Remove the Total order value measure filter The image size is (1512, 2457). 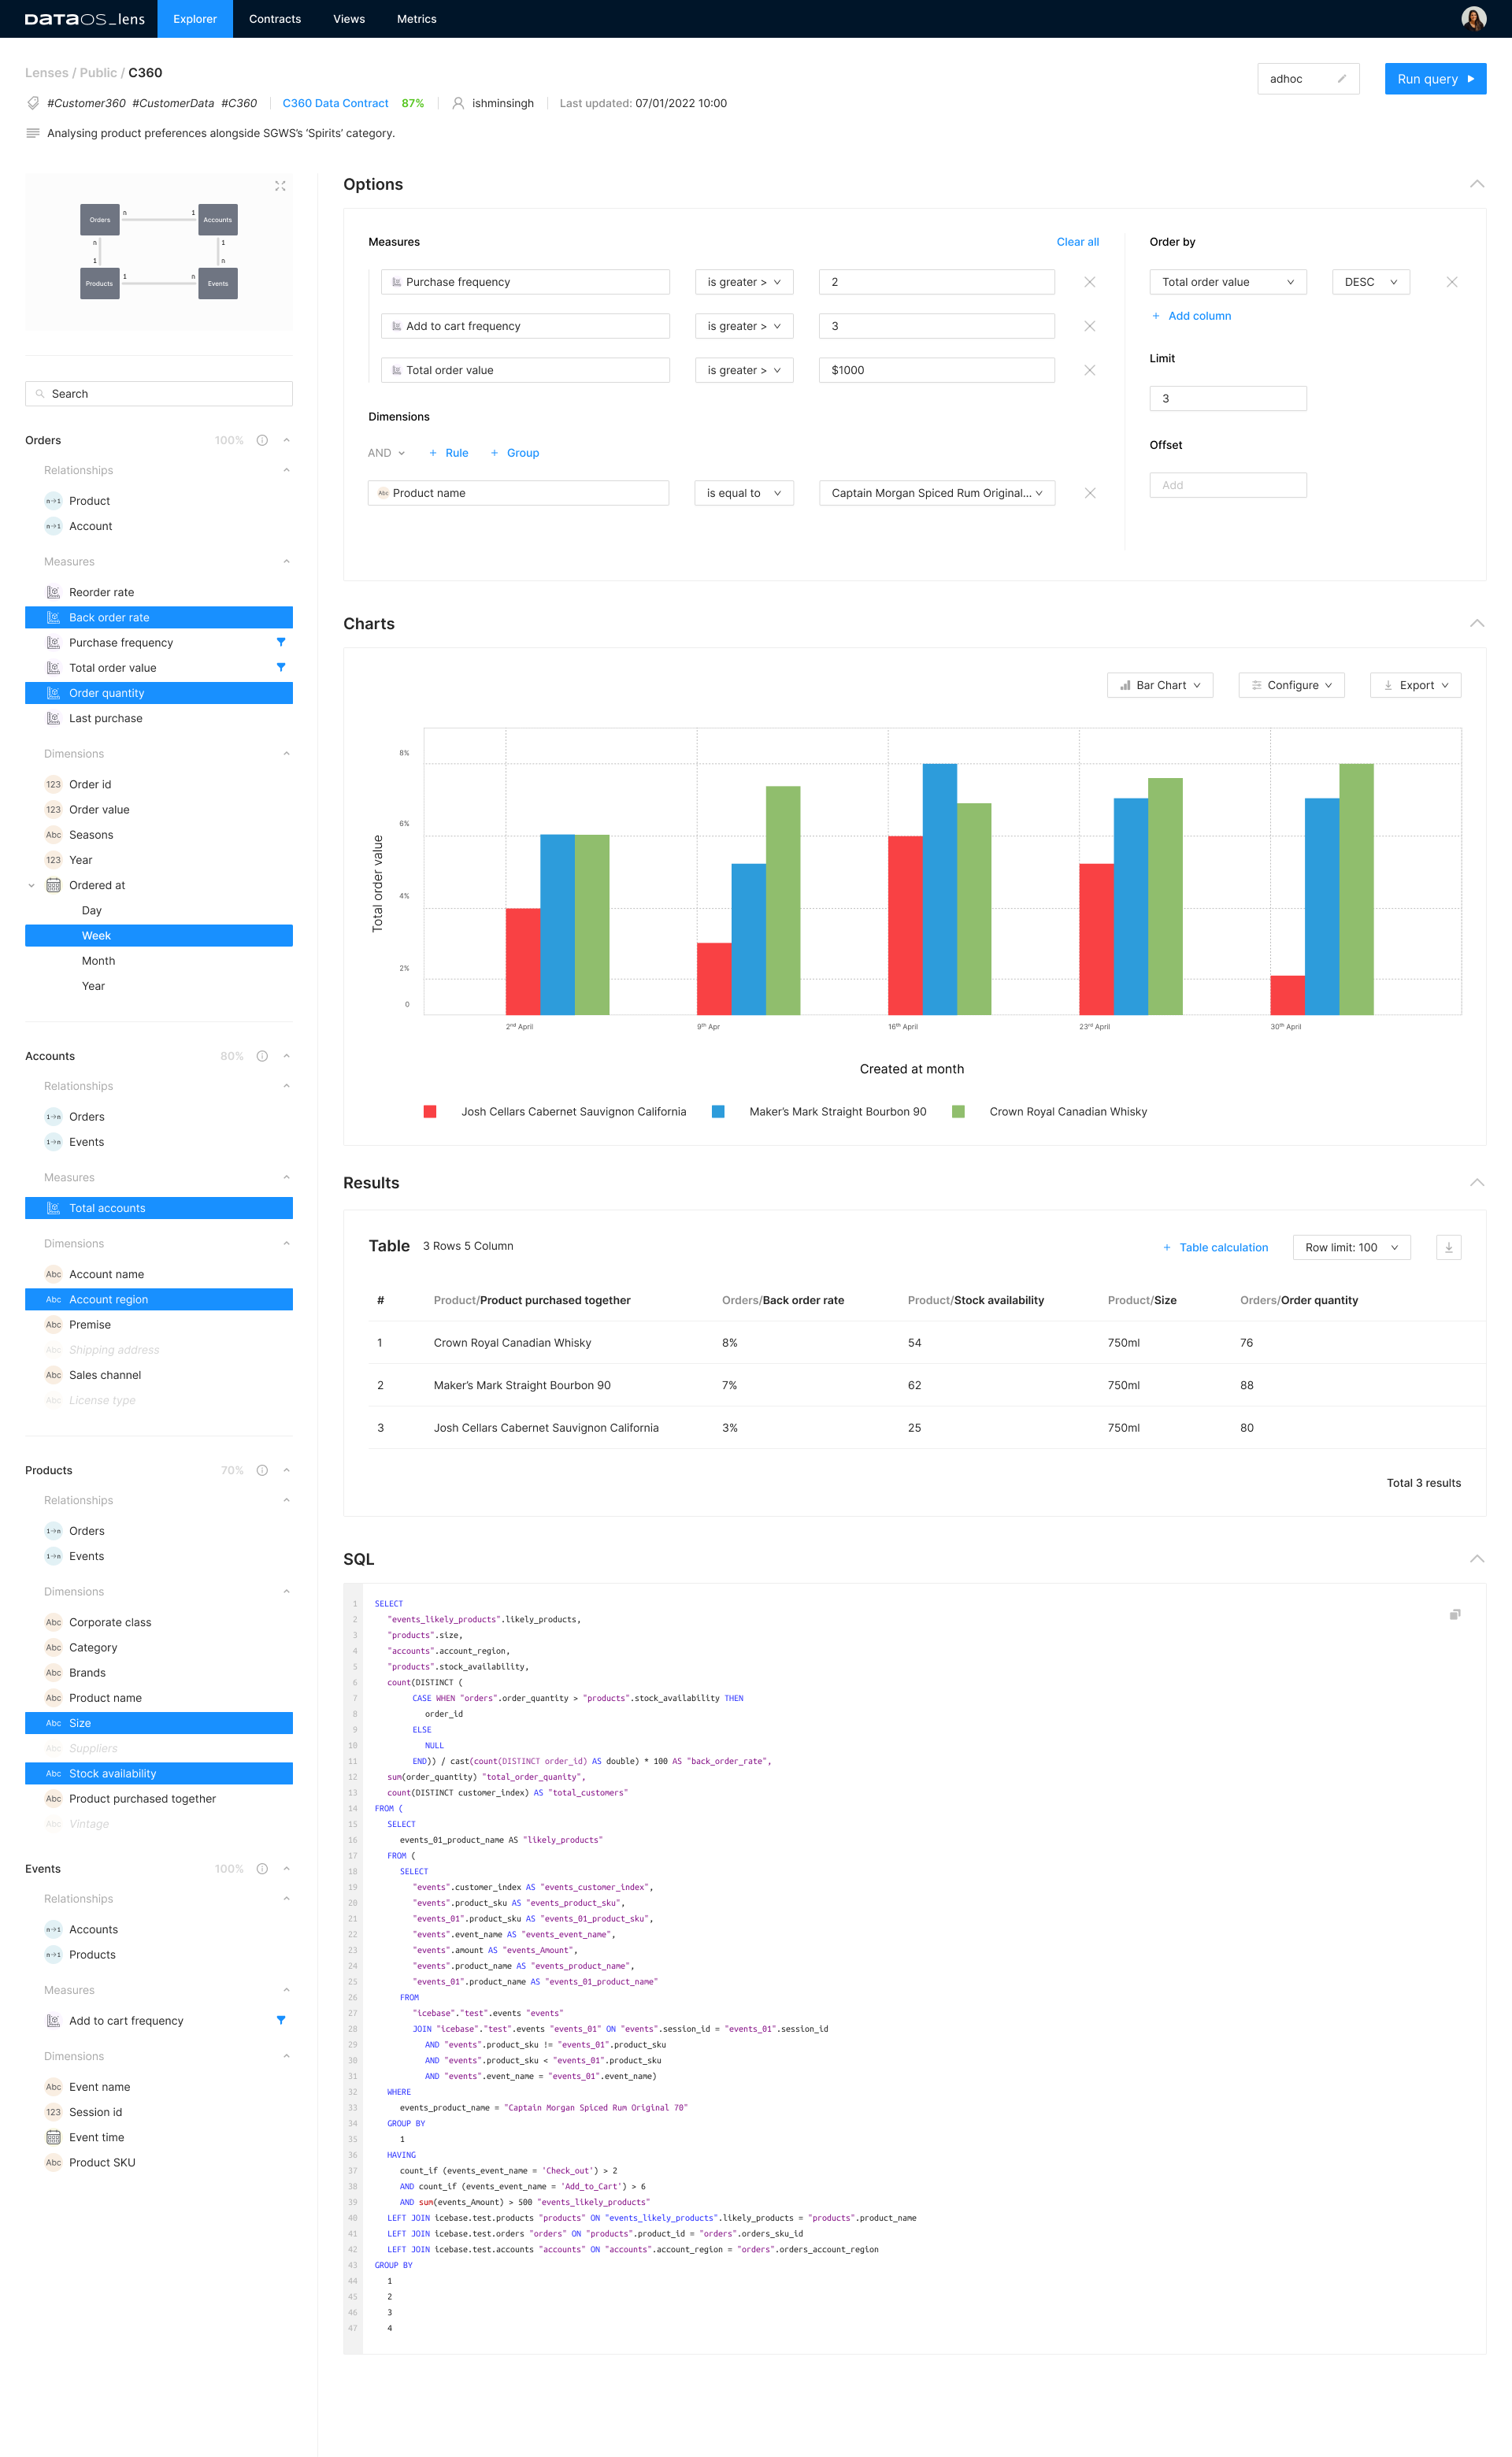(1090, 370)
